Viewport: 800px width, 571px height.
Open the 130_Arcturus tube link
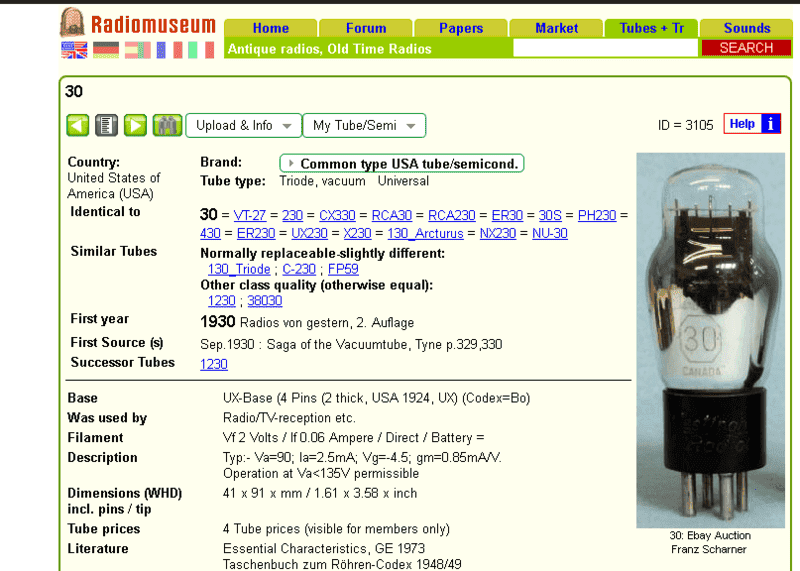[x=426, y=233]
